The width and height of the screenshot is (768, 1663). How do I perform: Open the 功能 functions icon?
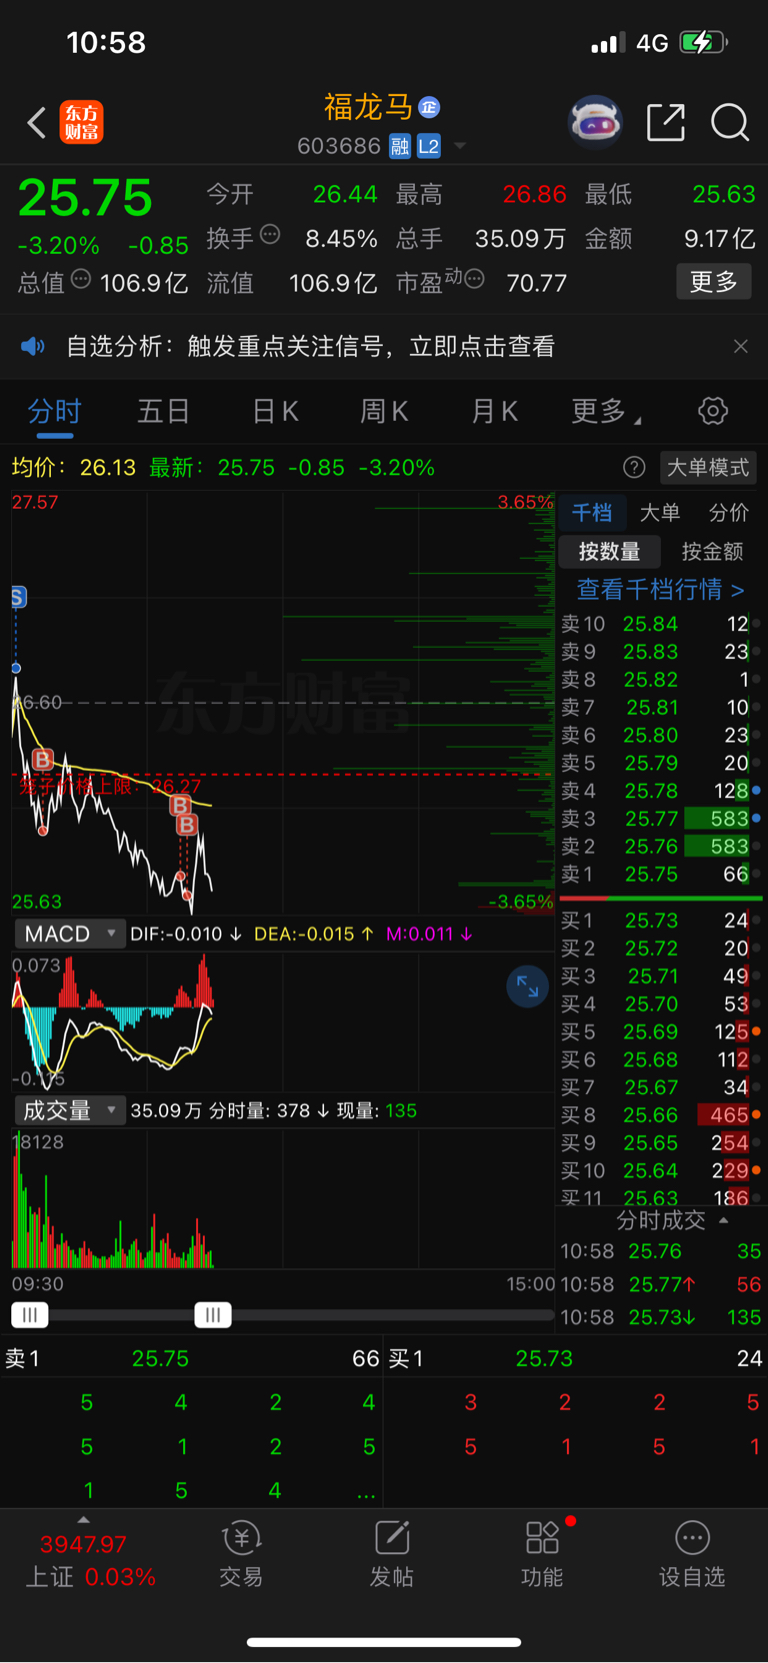click(542, 1553)
